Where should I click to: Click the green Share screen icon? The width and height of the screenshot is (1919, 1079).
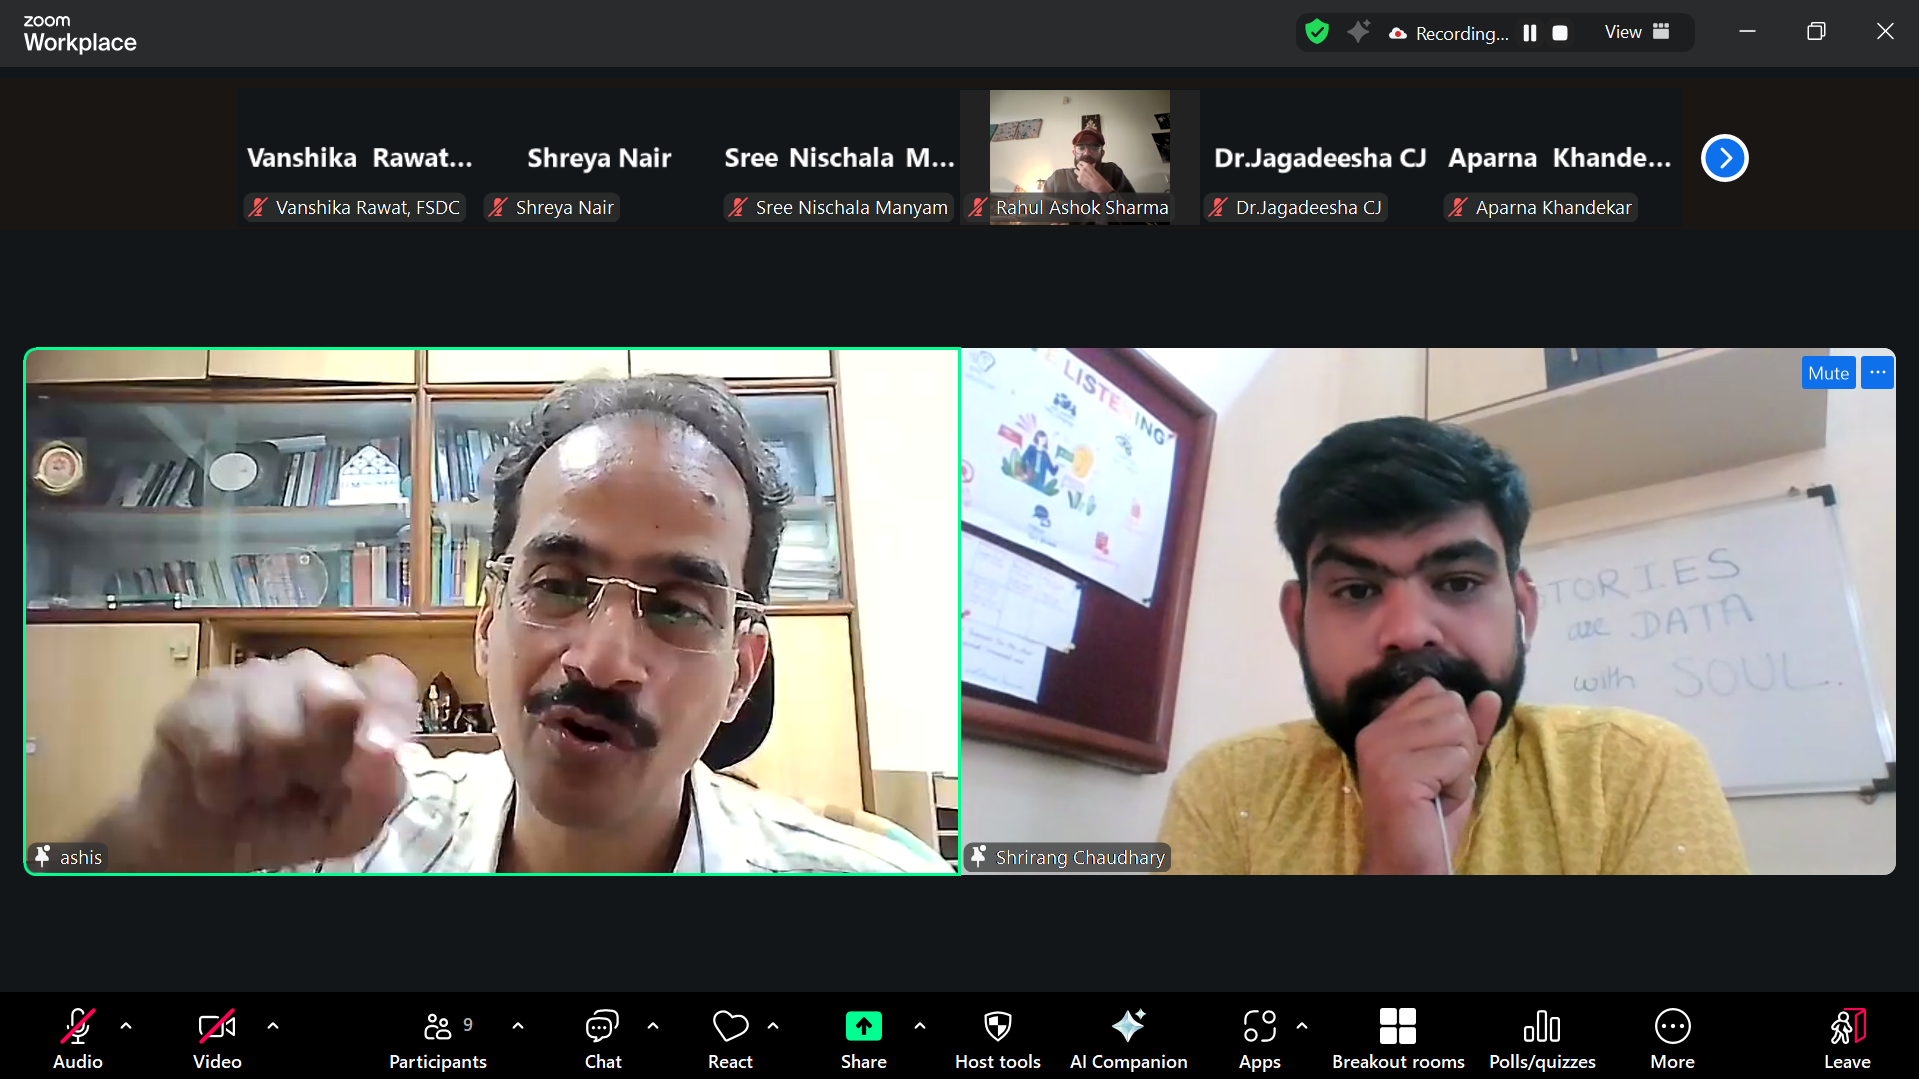click(x=863, y=1027)
